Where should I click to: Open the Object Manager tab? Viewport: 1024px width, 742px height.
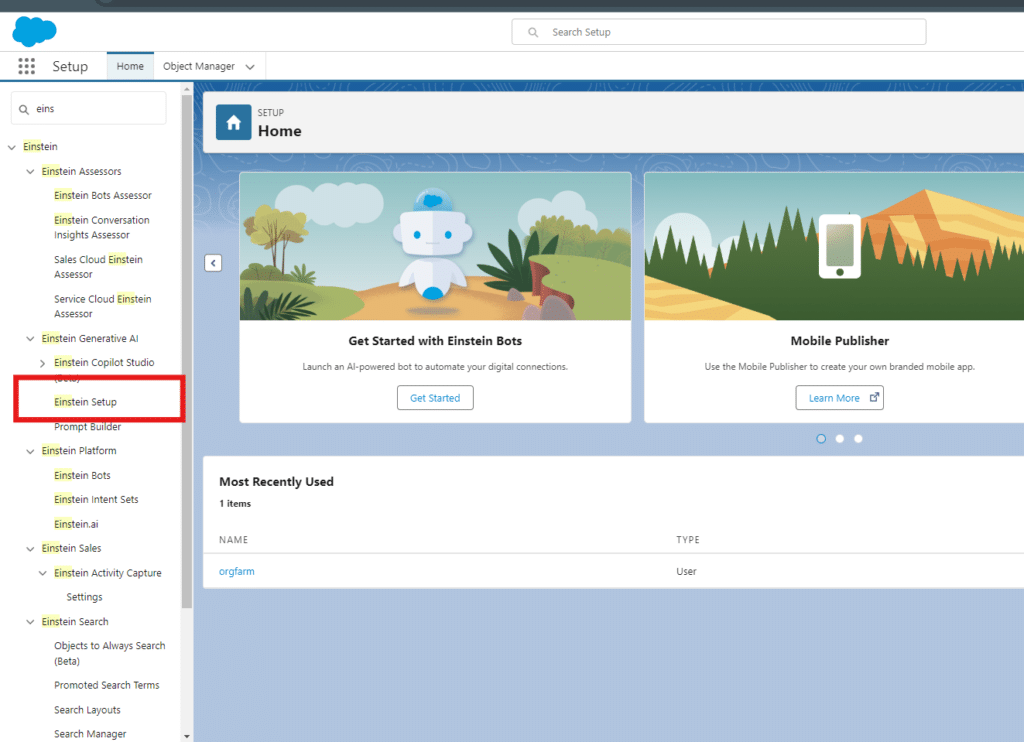(199, 67)
